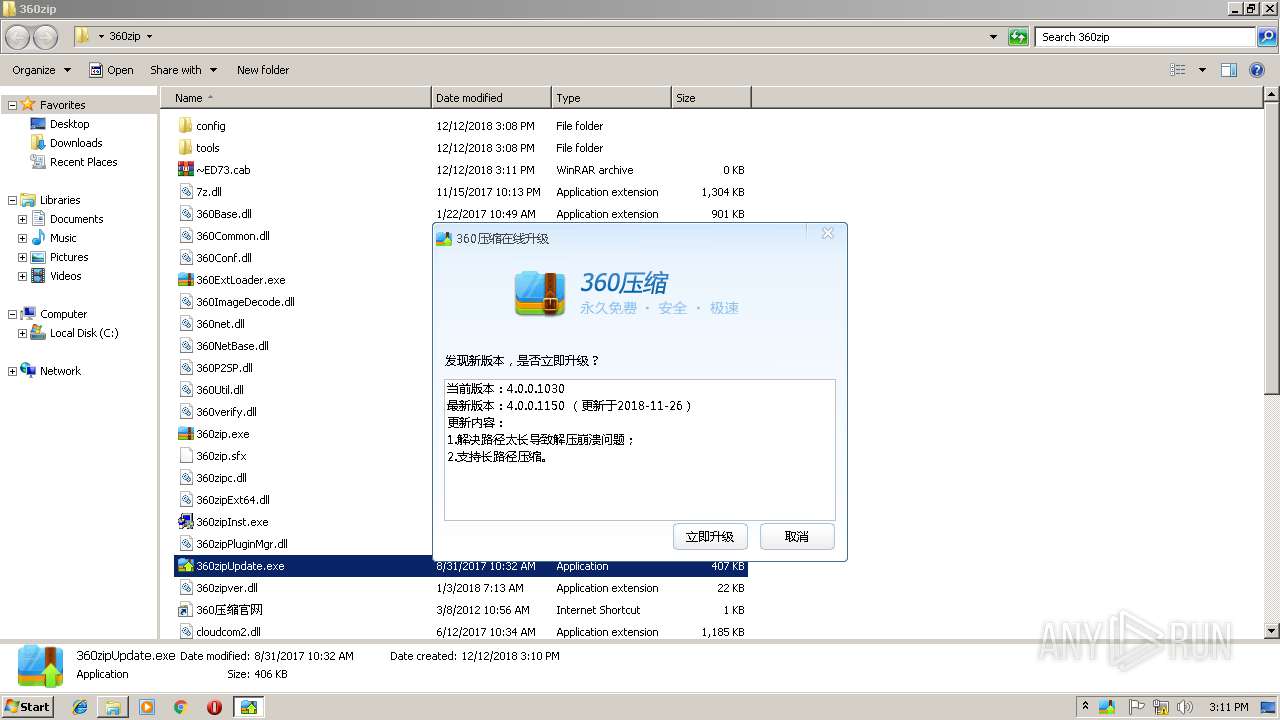Viewport: 1280px width, 720px height.
Task: Select the 7z.dll file icon
Action: pos(185,192)
